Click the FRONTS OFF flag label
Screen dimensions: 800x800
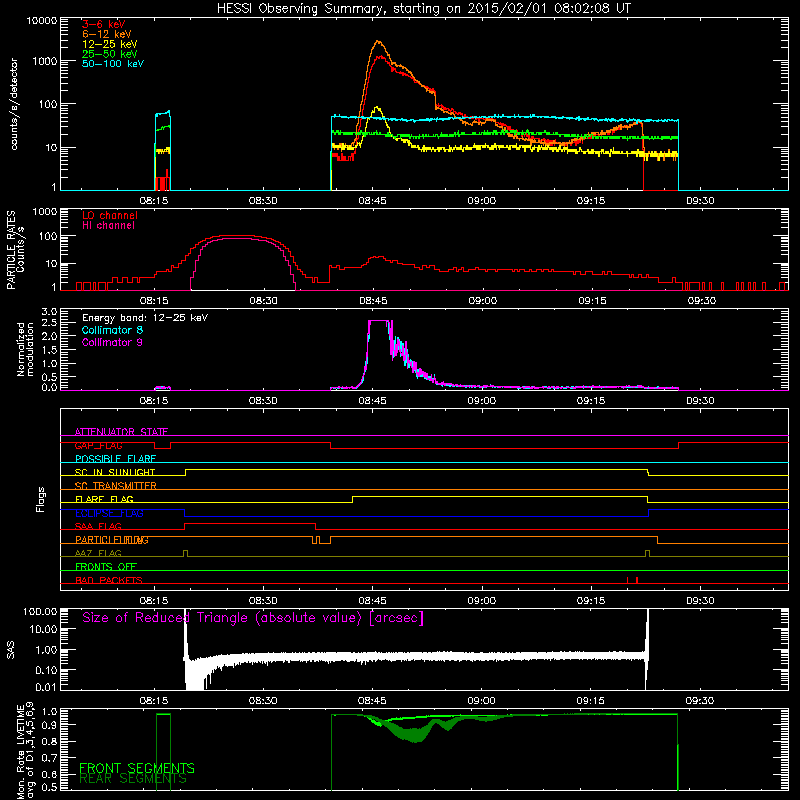tap(106, 567)
